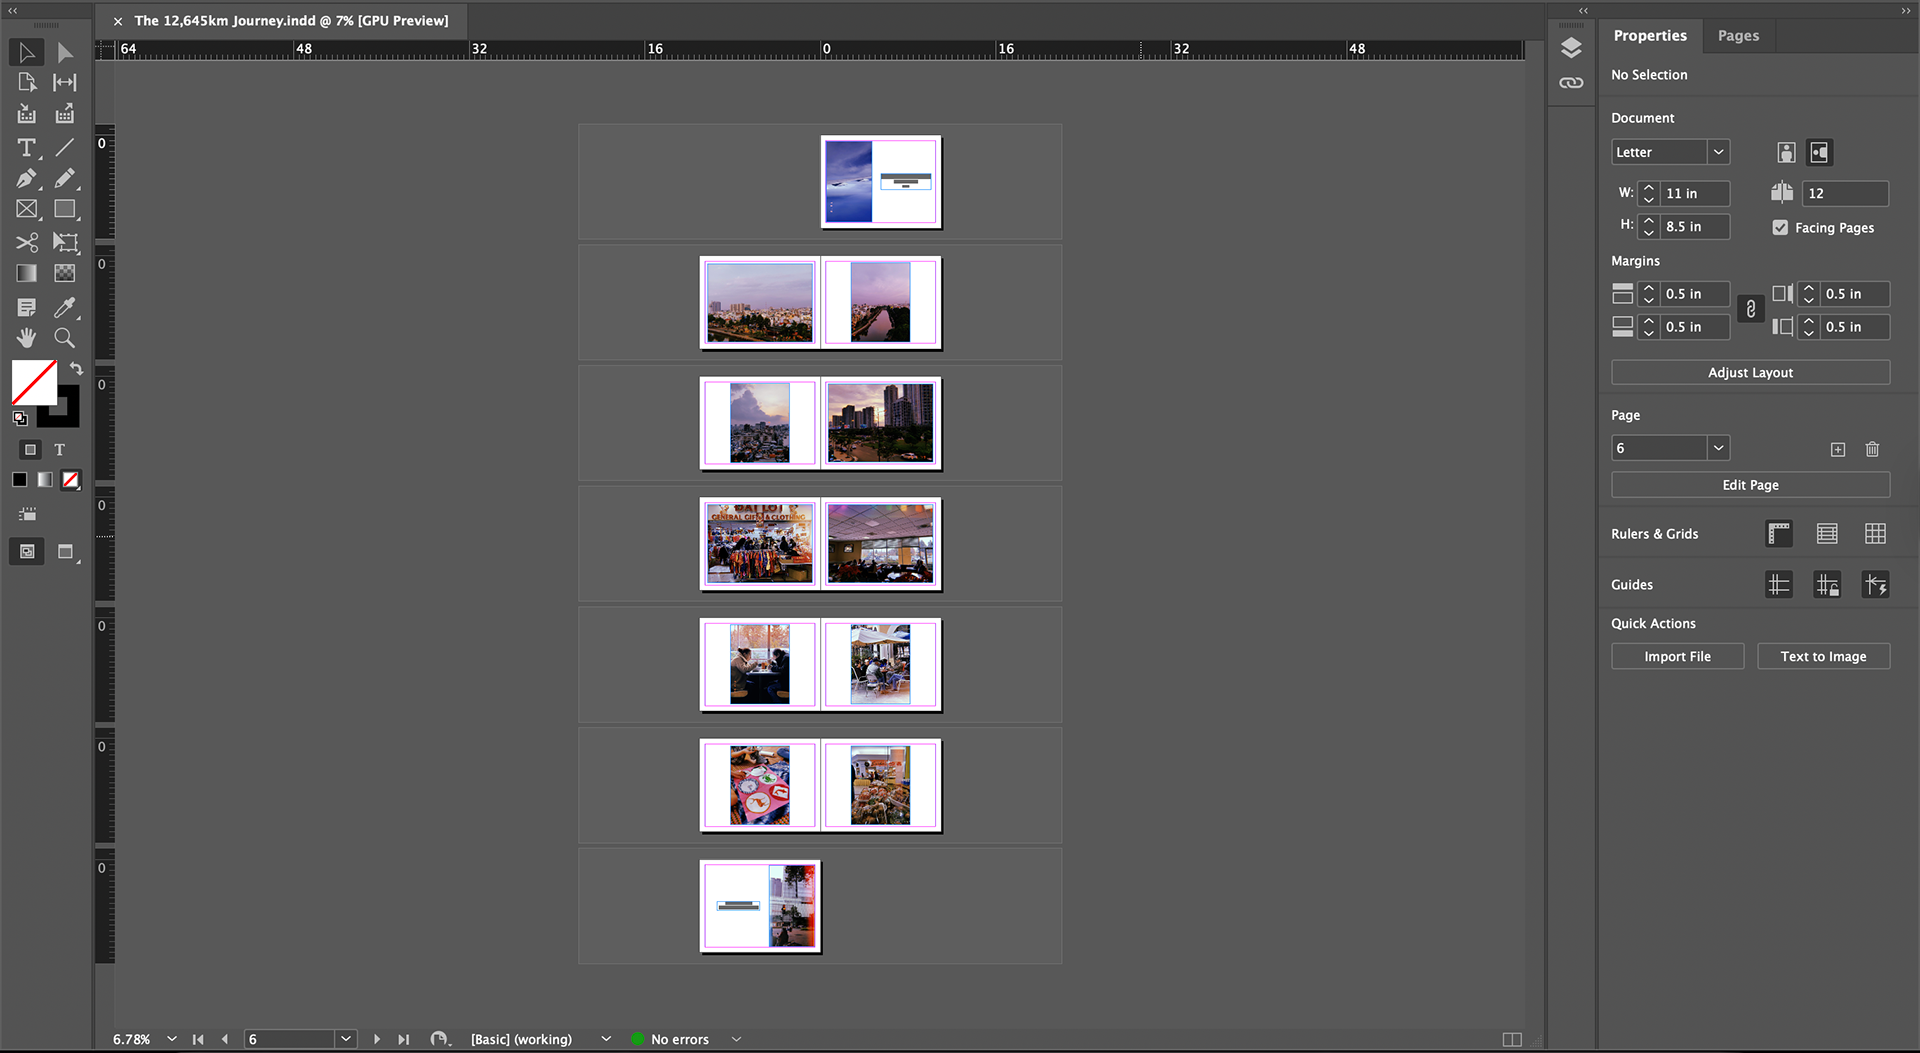The width and height of the screenshot is (1920, 1053).
Task: Click the Text to Image quick action
Action: tap(1823, 656)
